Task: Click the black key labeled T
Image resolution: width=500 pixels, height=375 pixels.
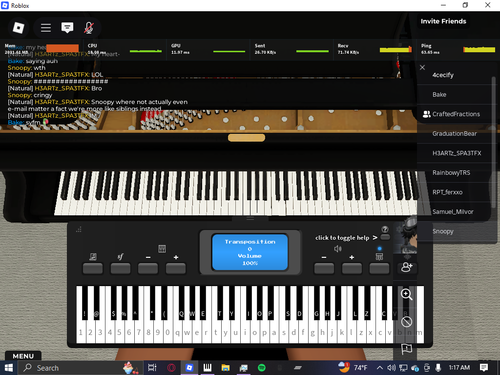Action: (x=219, y=303)
